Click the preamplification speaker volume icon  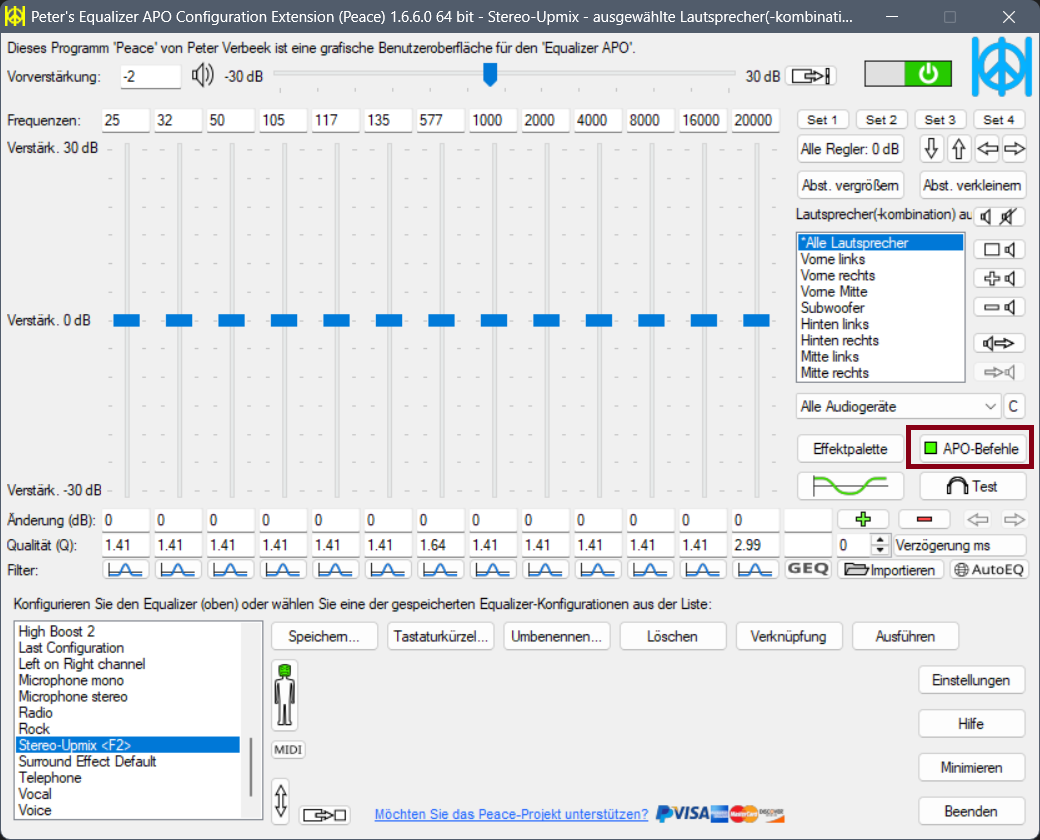[202, 76]
